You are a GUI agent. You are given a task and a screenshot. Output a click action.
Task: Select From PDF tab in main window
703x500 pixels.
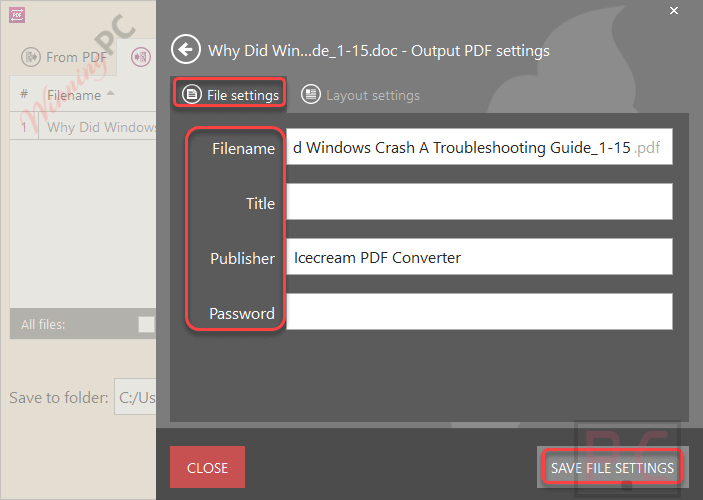[x=64, y=57]
